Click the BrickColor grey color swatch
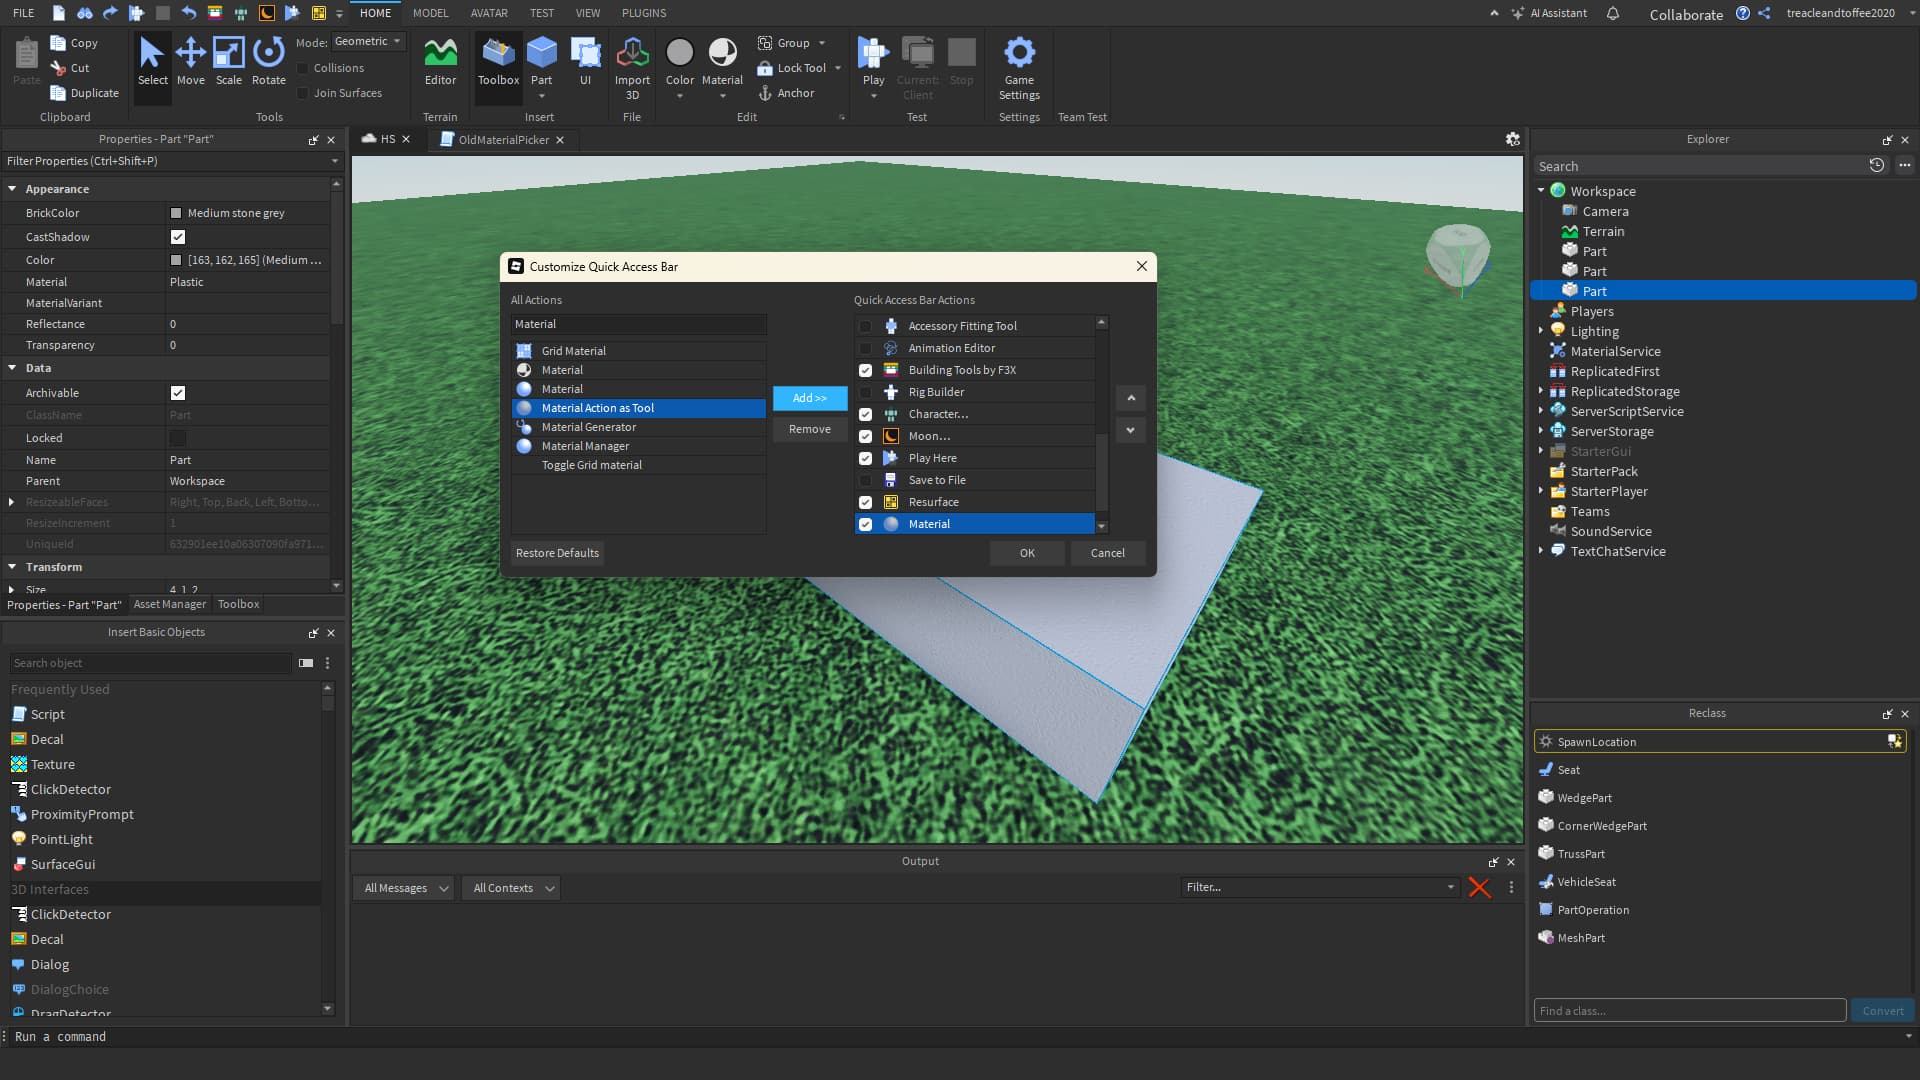Viewport: 1920px width, 1080px height. pyautogui.click(x=176, y=213)
